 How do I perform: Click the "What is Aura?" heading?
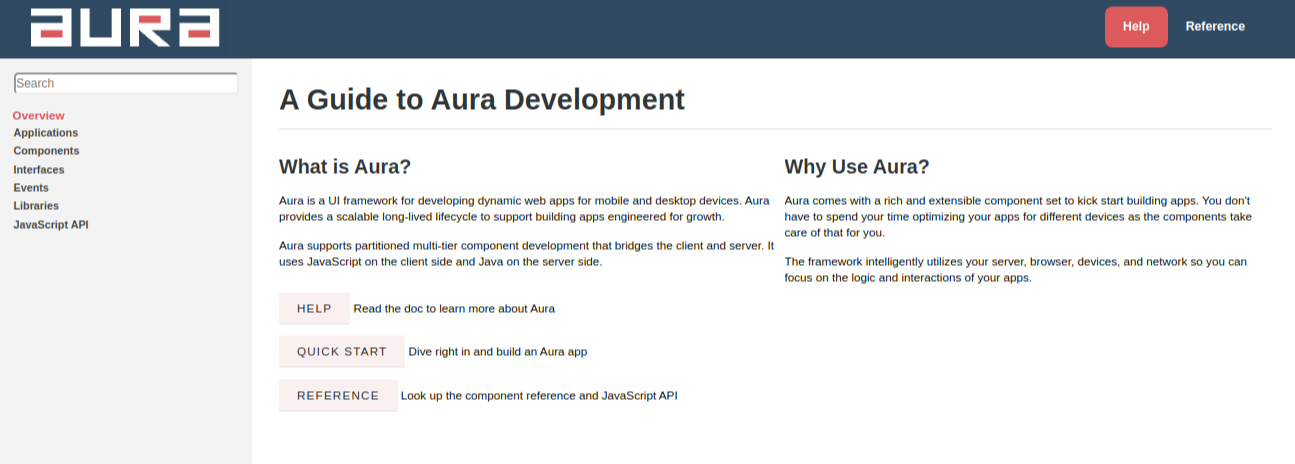(x=345, y=167)
